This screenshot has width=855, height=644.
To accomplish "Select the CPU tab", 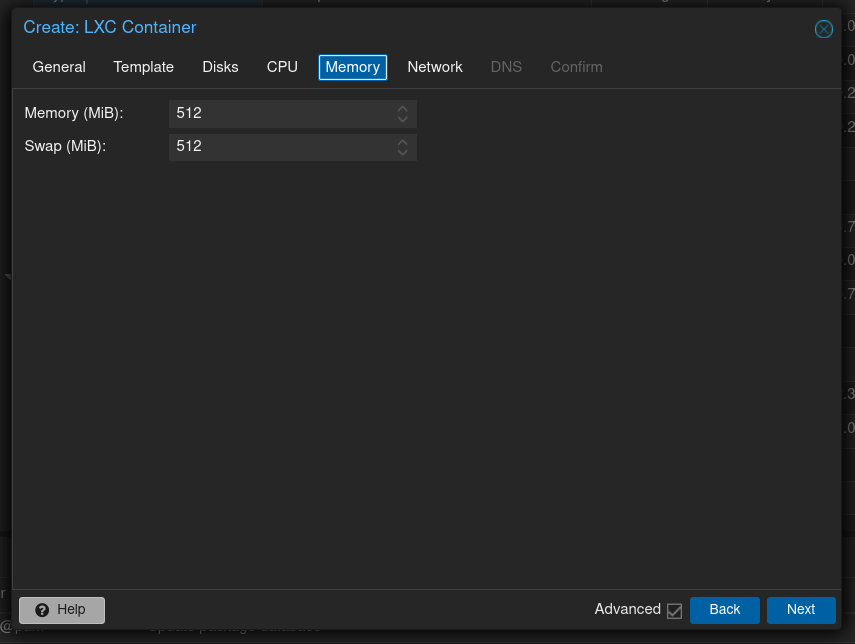I will 282,67.
